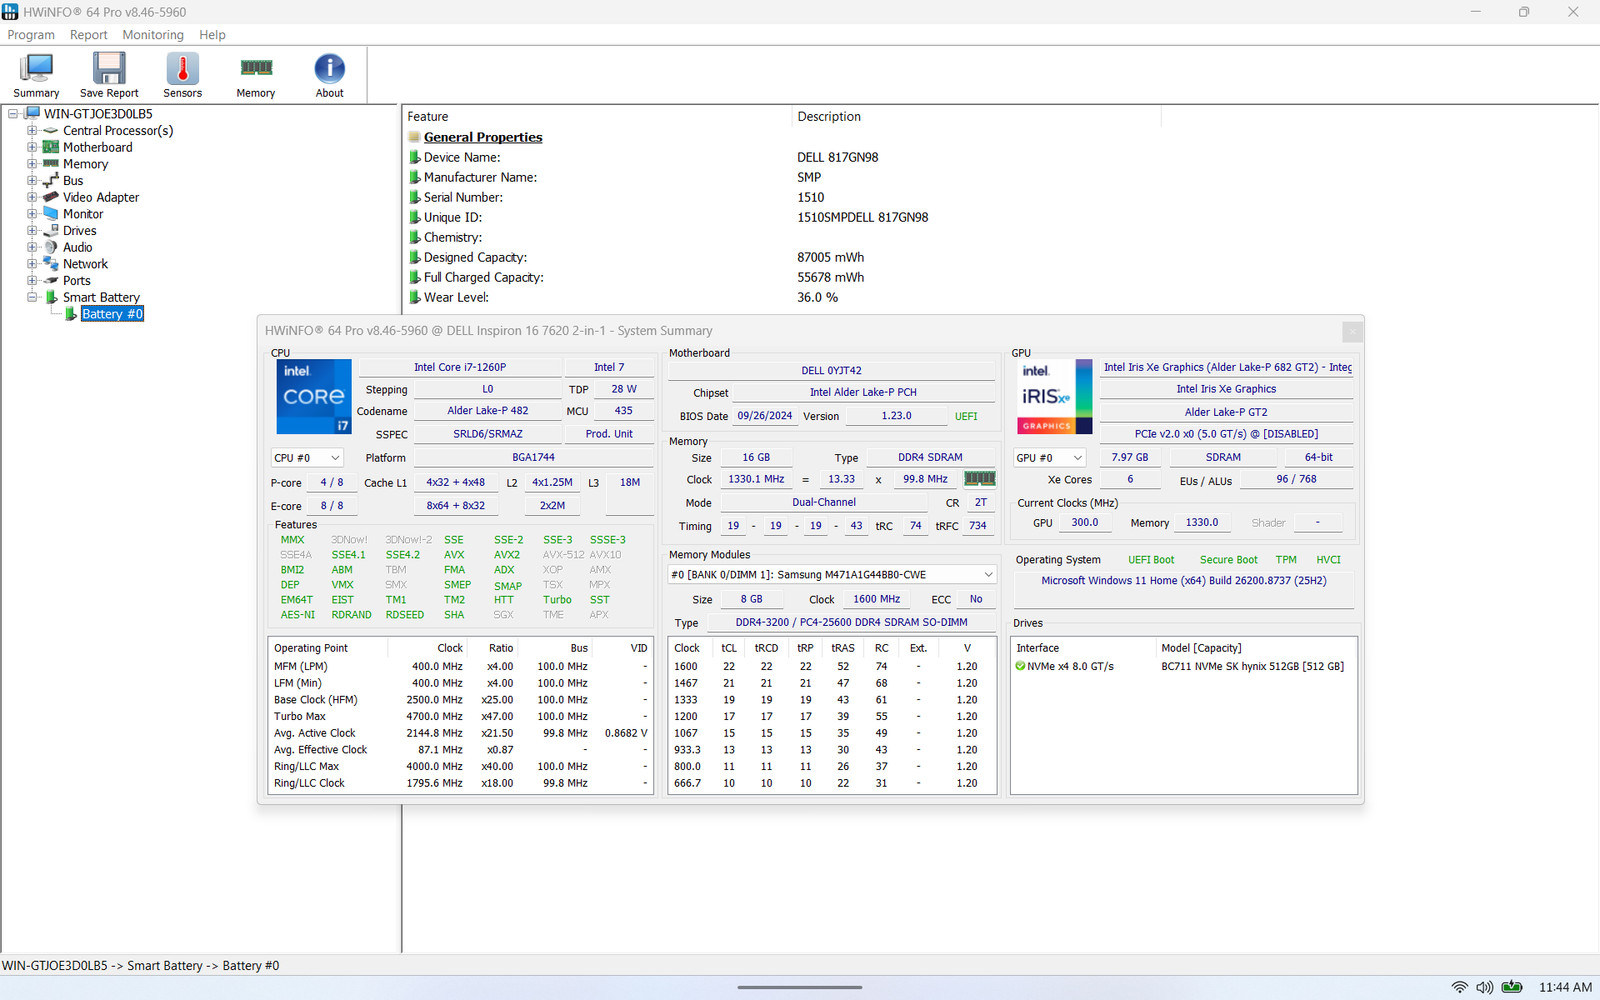Click the Video Adapter tree icon

[51, 197]
